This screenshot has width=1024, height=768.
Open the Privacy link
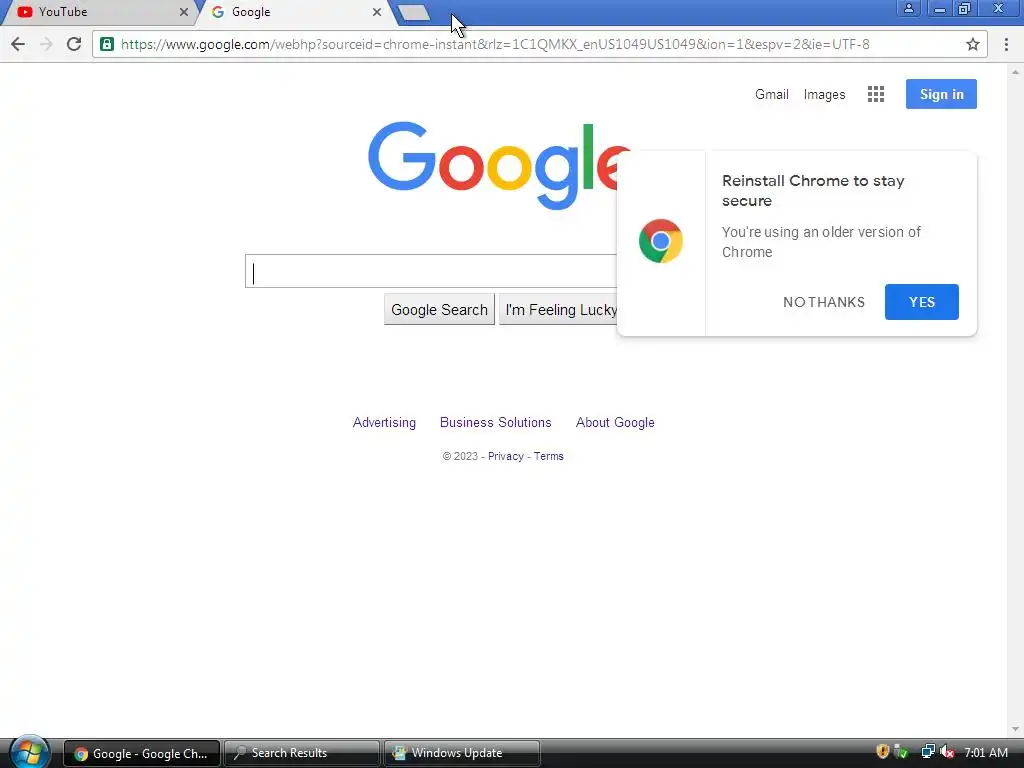pos(505,456)
